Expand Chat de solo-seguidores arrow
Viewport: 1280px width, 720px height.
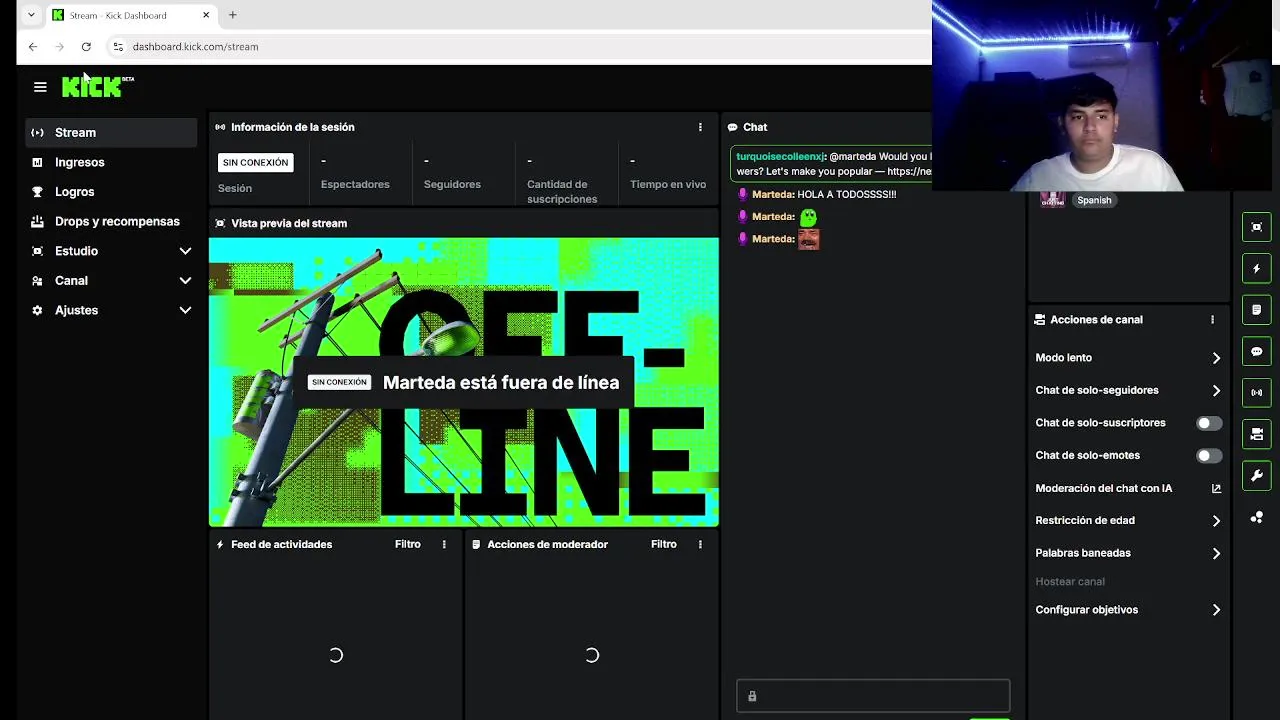(x=1216, y=391)
